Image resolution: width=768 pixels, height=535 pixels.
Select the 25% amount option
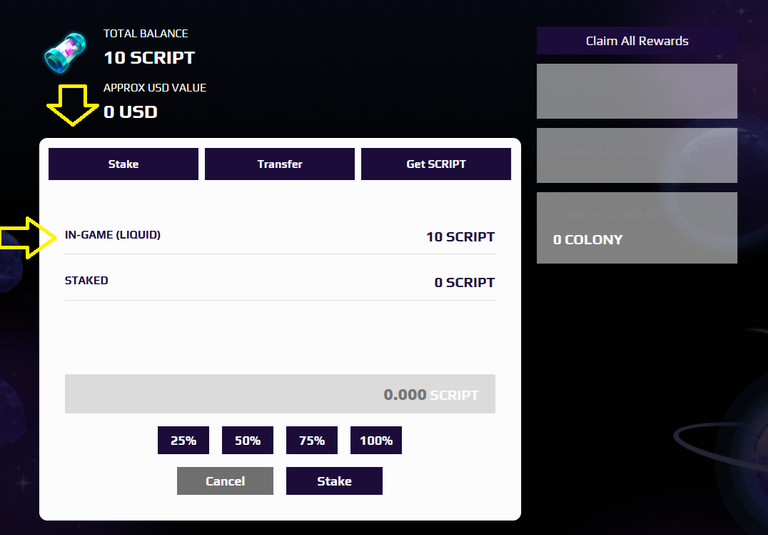183,440
